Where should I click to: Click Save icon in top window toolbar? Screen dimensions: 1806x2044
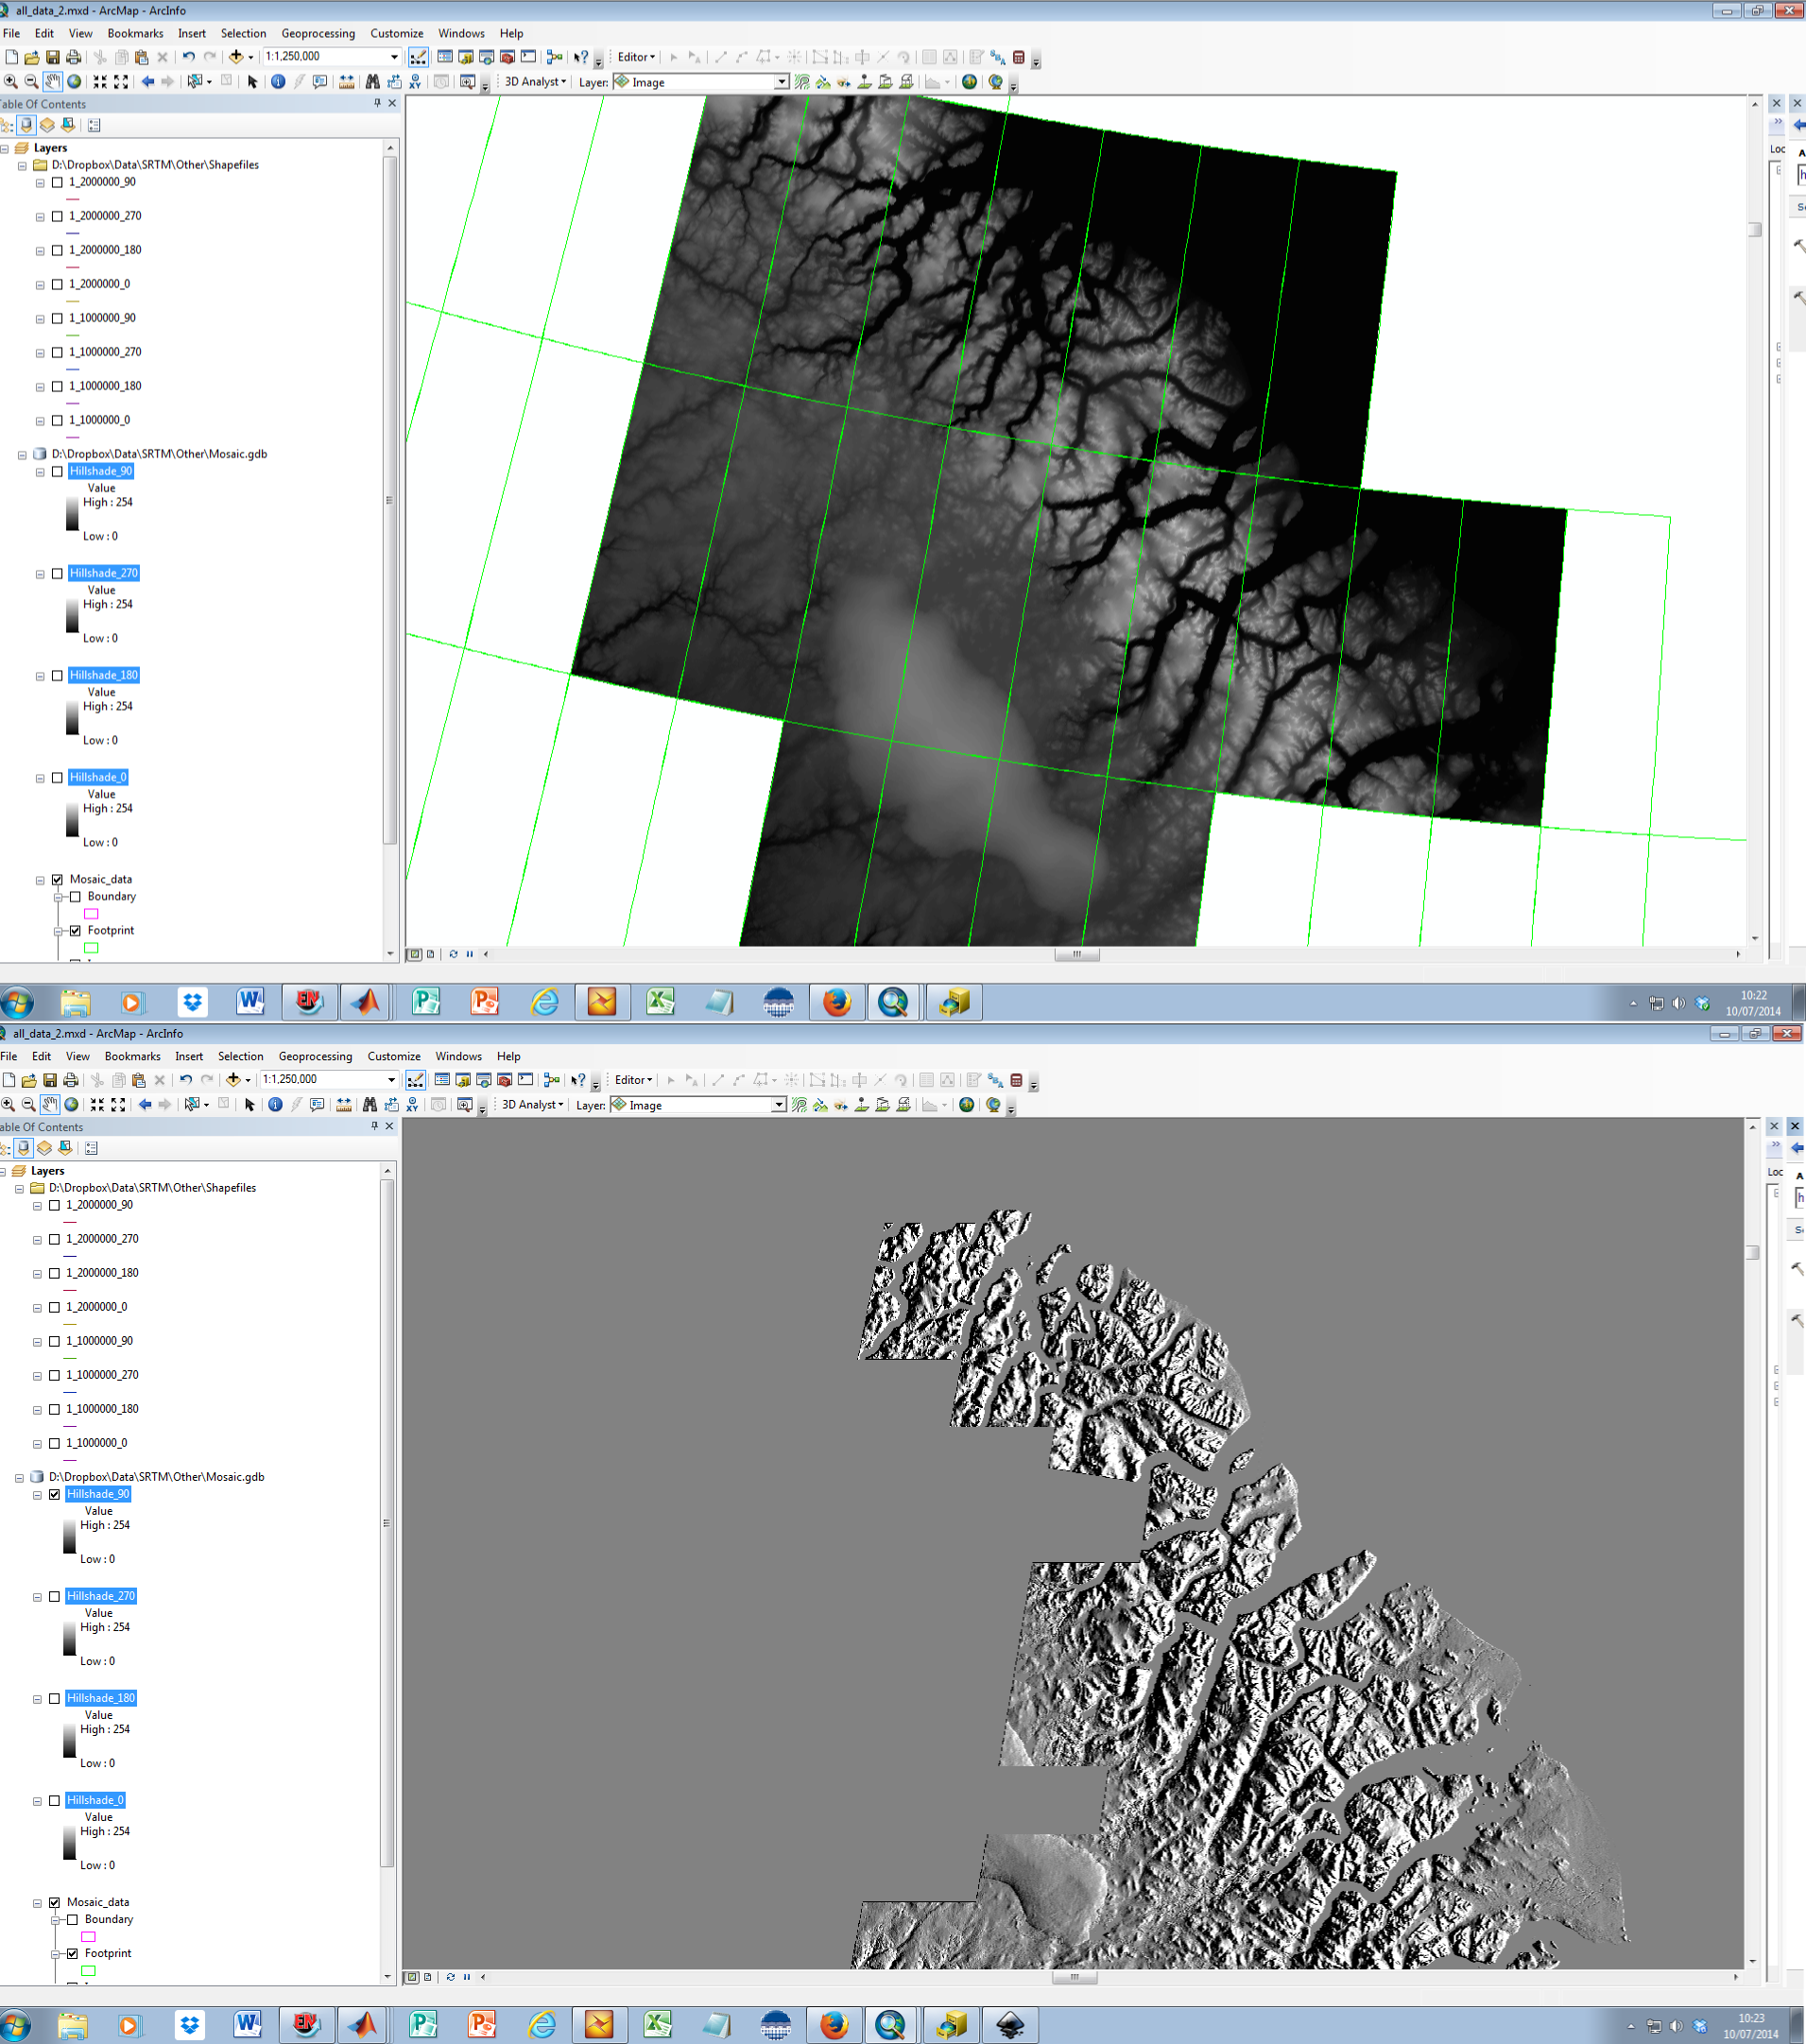[x=53, y=57]
